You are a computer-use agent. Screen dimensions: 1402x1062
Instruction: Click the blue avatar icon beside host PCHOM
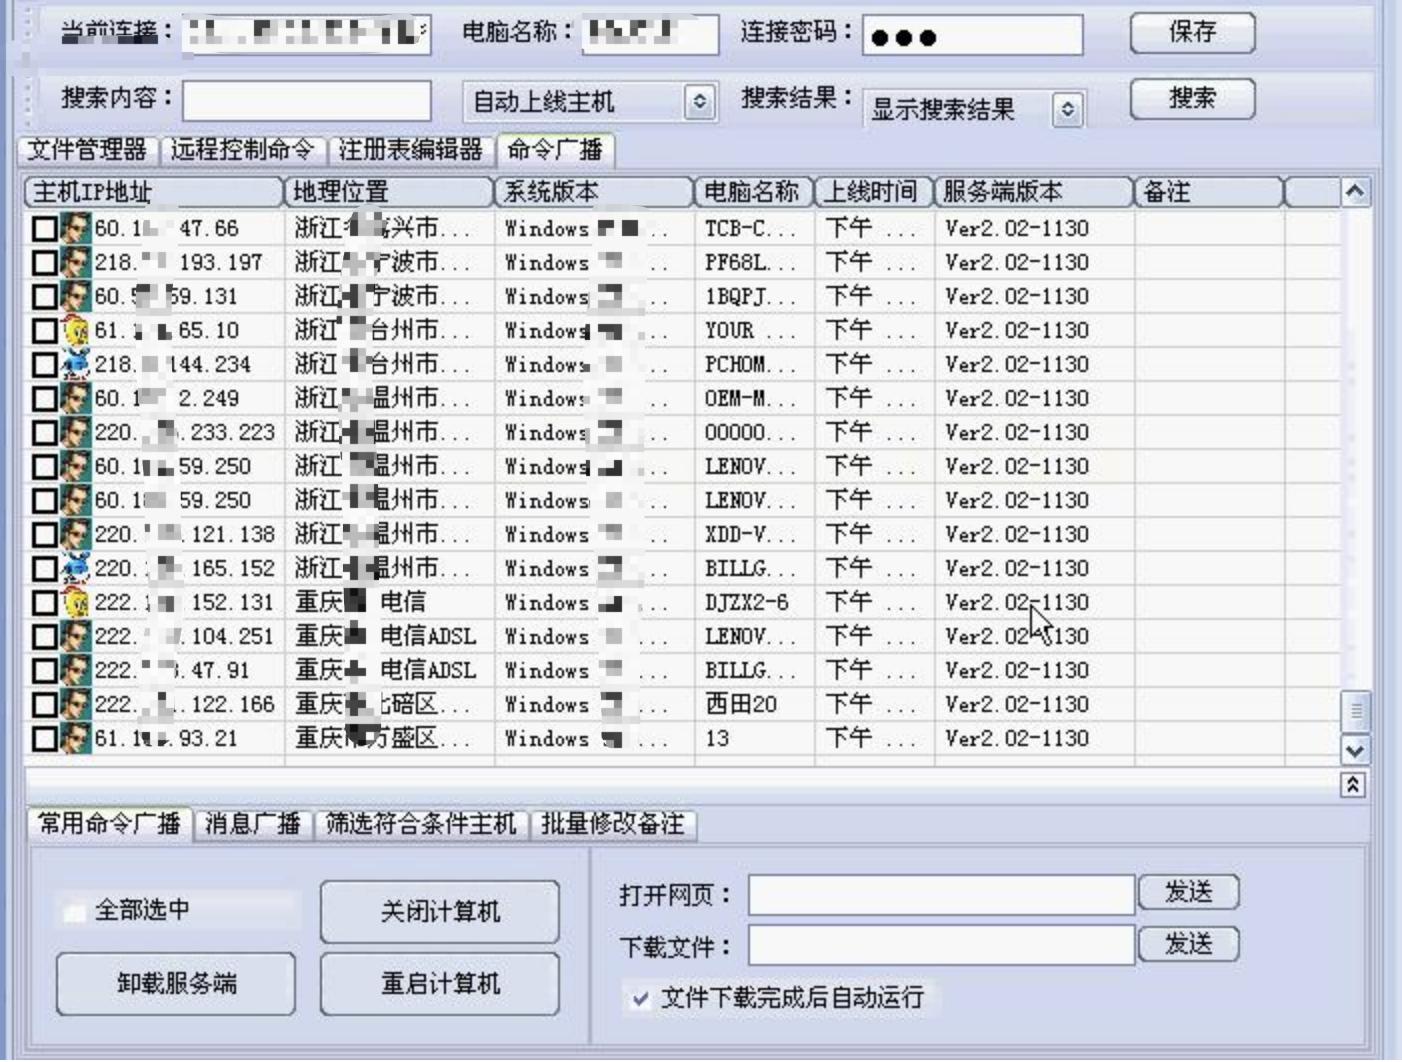(x=75, y=364)
